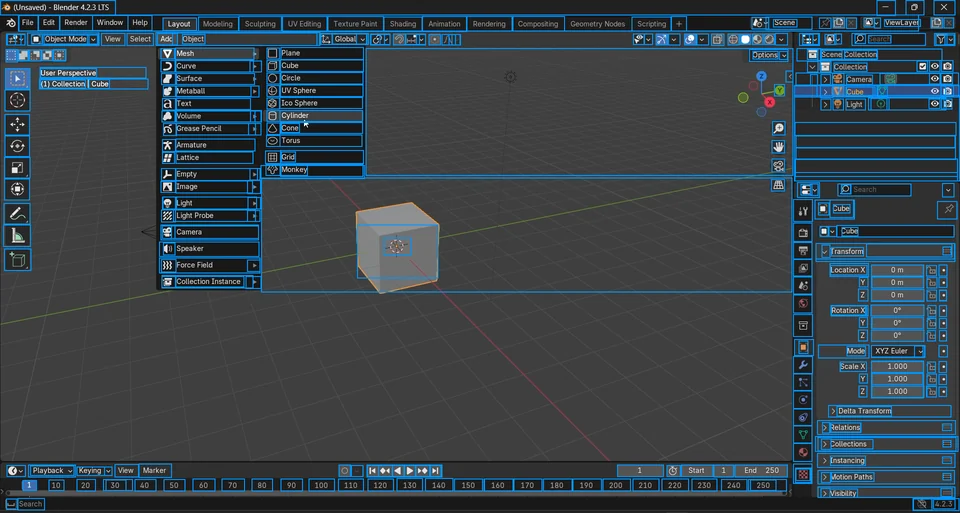Click outliner Search field
The width and height of the screenshot is (960, 513).
[x=889, y=39]
